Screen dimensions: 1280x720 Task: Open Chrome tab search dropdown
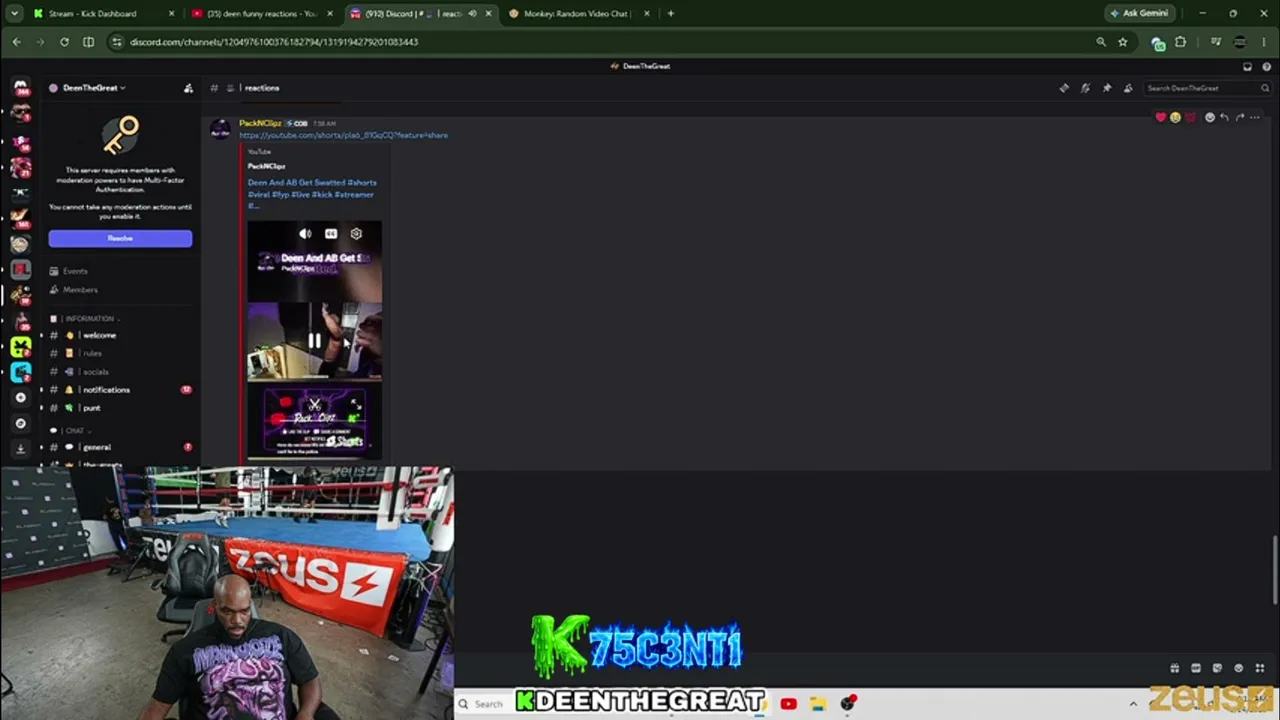(x=14, y=14)
